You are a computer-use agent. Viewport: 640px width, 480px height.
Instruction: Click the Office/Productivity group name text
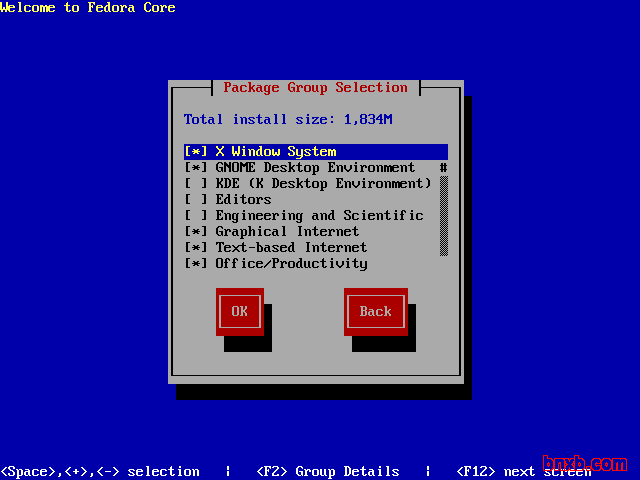[x=291, y=264]
